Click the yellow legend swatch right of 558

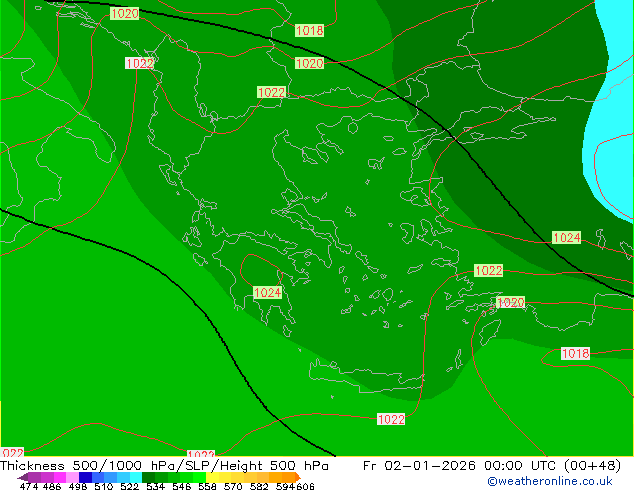212,477
